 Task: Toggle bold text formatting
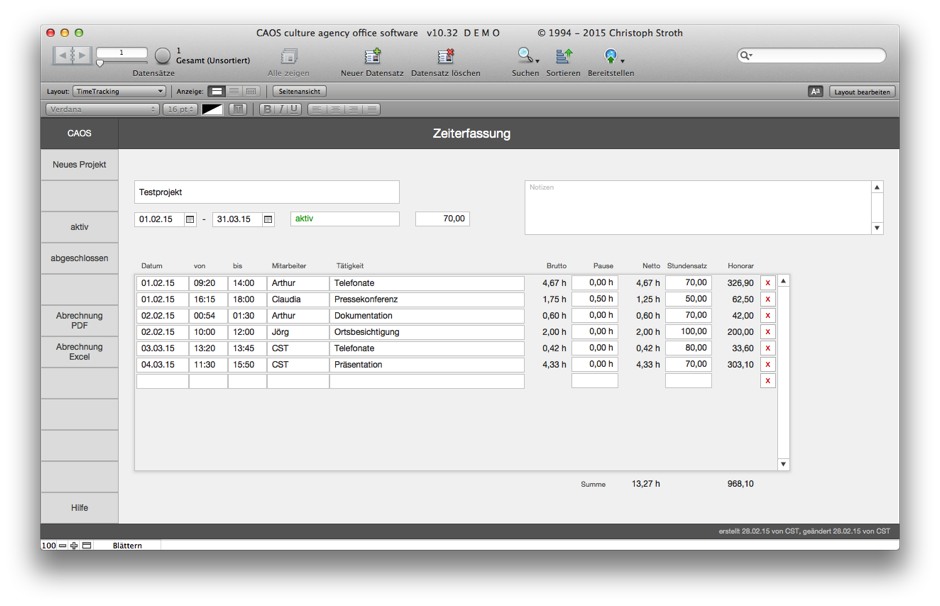pyautogui.click(x=267, y=109)
